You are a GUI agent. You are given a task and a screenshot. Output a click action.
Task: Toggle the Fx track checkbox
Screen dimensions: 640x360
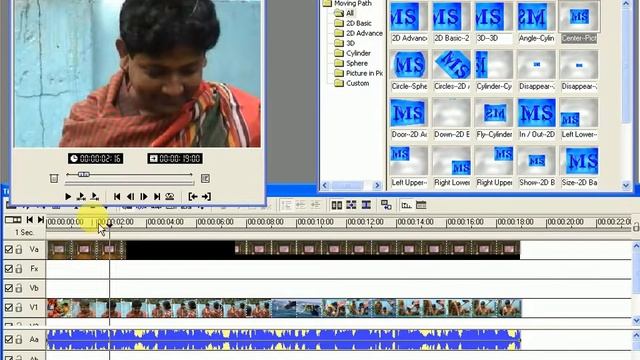click(9, 269)
